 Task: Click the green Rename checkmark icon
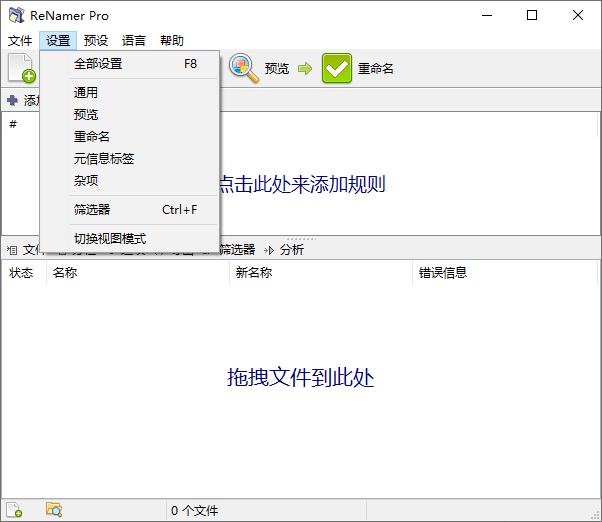point(337,68)
